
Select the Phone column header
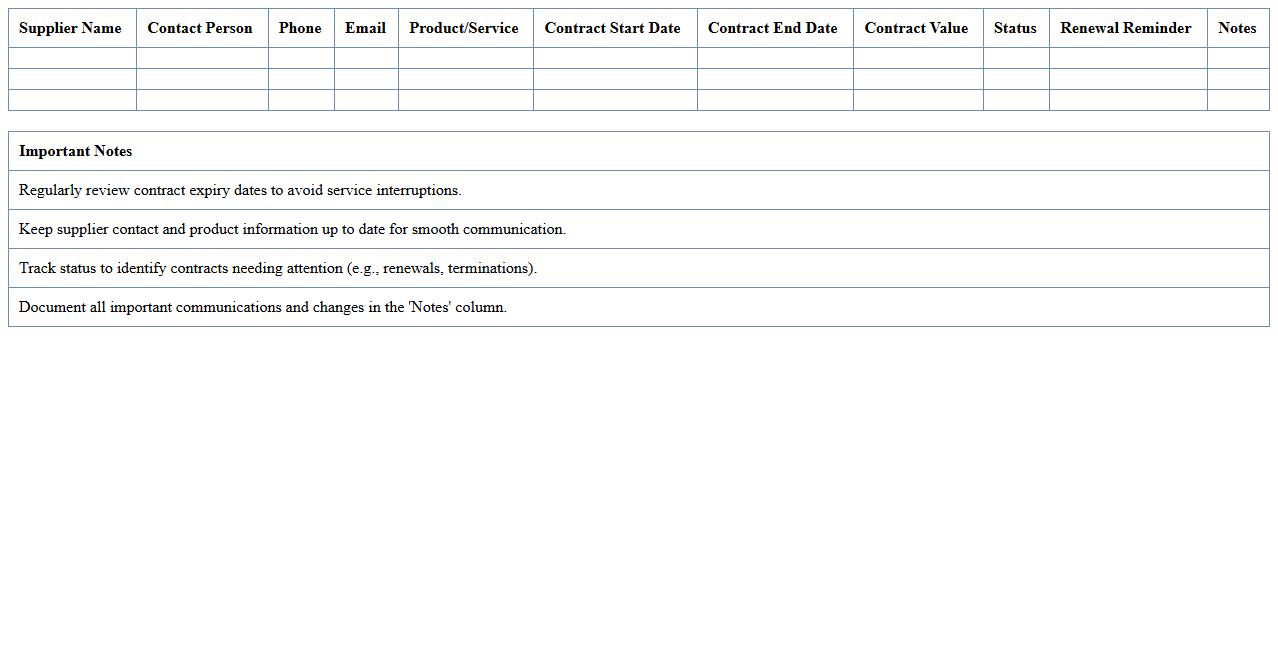point(300,28)
